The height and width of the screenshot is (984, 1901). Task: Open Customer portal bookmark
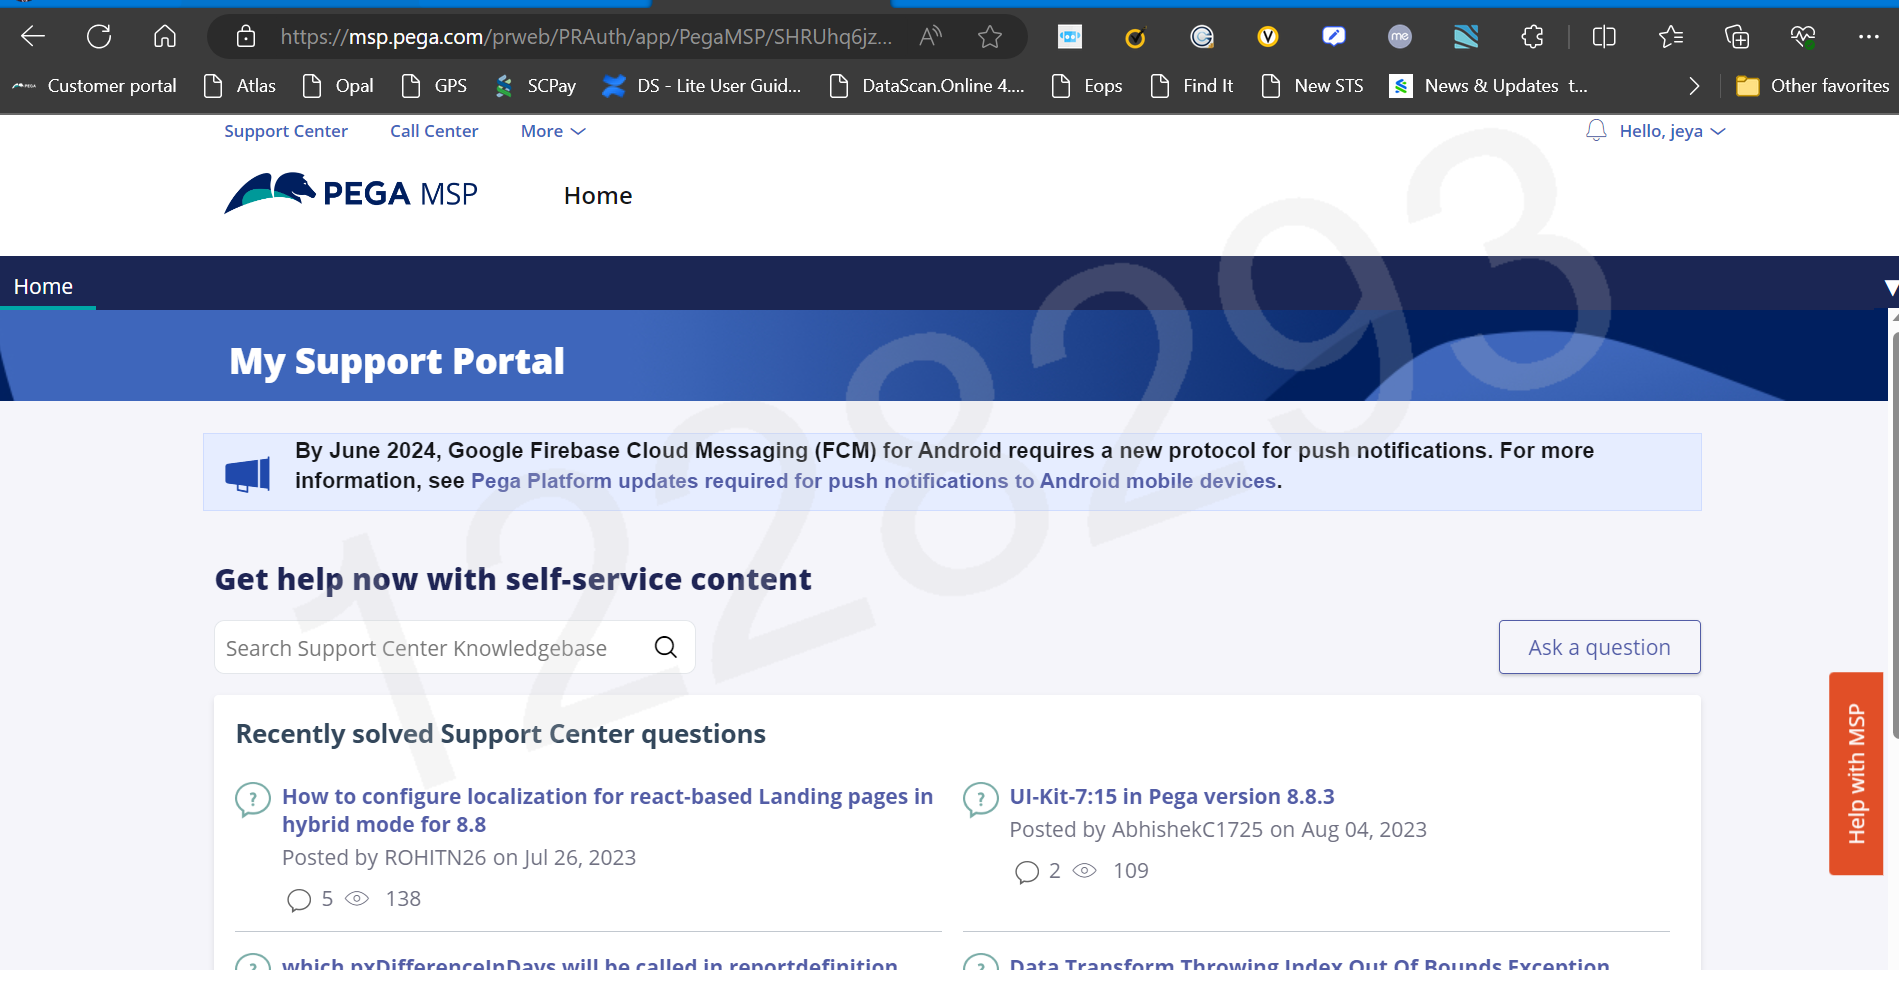[x=94, y=86]
